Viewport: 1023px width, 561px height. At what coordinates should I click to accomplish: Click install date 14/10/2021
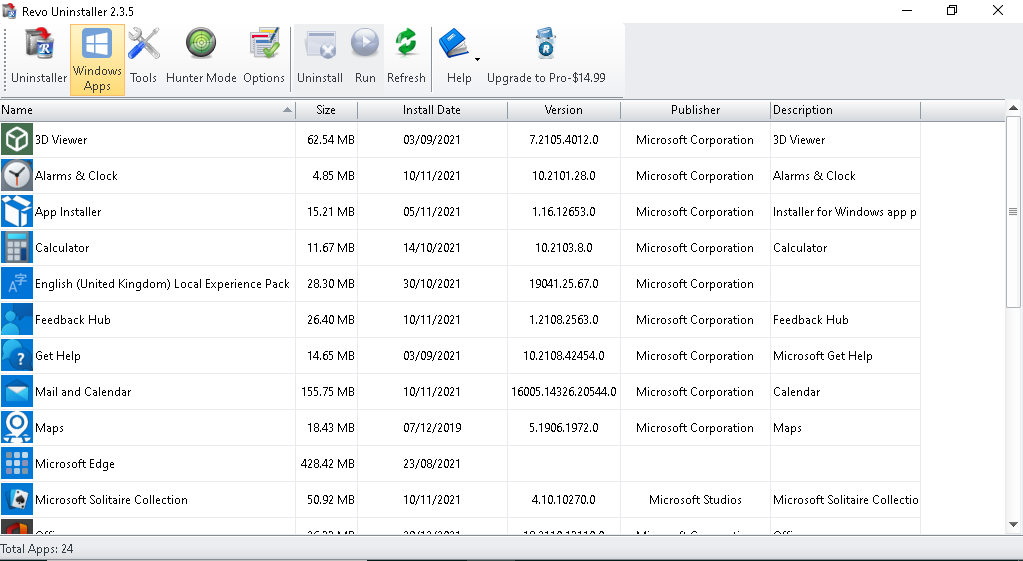(x=432, y=248)
